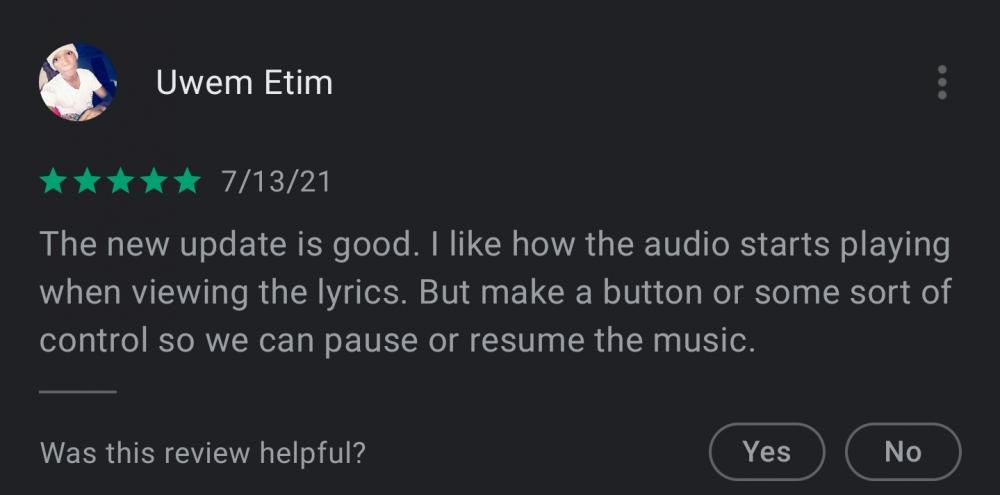Click the fourth green rating star
Screen dimensions: 1000x495
pyautogui.click(x=153, y=182)
